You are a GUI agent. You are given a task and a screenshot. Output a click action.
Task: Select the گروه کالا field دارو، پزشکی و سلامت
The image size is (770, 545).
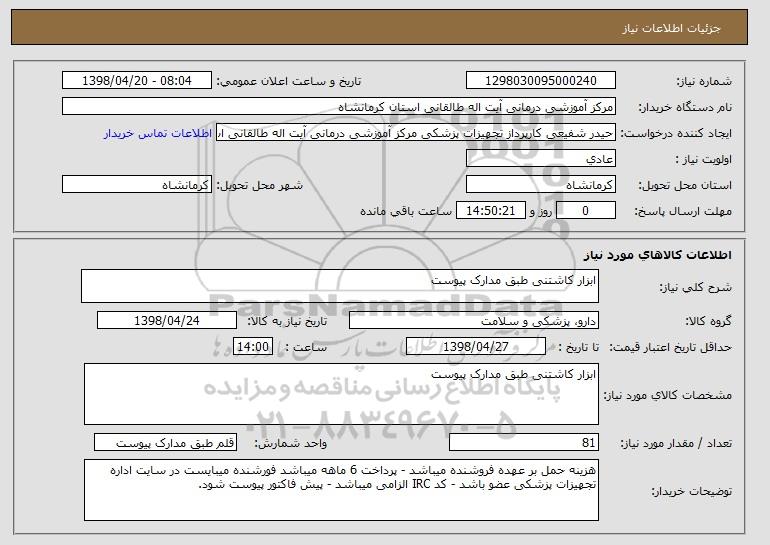(x=474, y=321)
